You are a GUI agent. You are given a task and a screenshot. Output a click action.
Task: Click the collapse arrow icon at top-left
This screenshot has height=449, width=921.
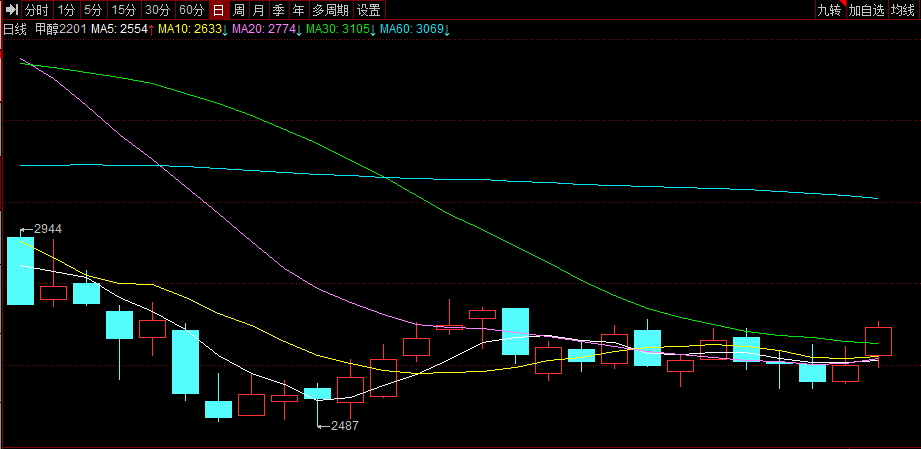[12, 9]
